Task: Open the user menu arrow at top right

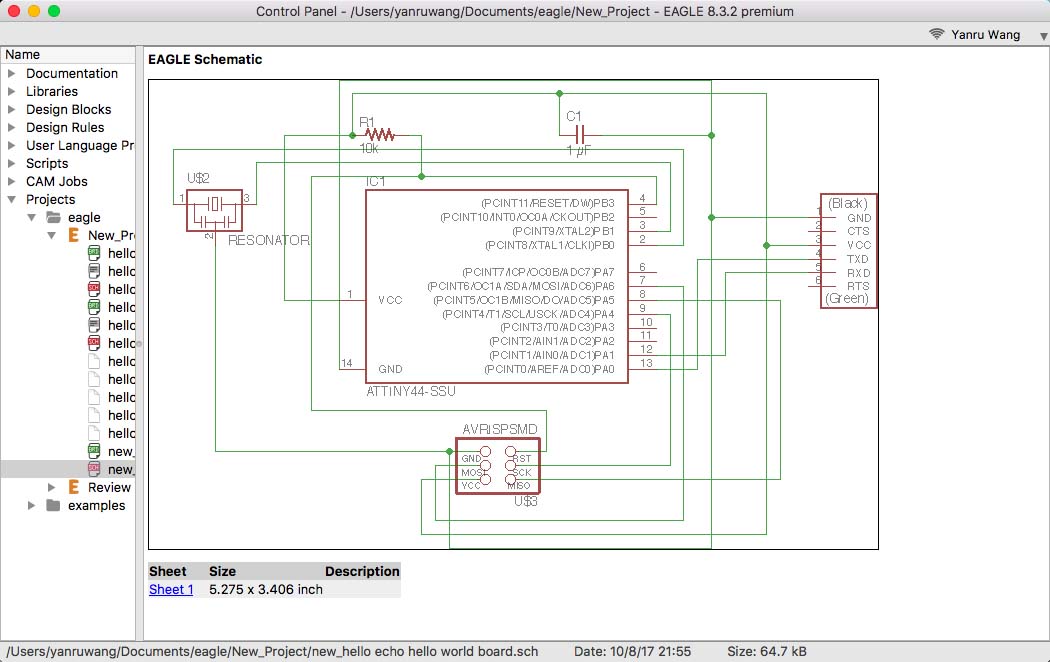Action: (x=1043, y=36)
